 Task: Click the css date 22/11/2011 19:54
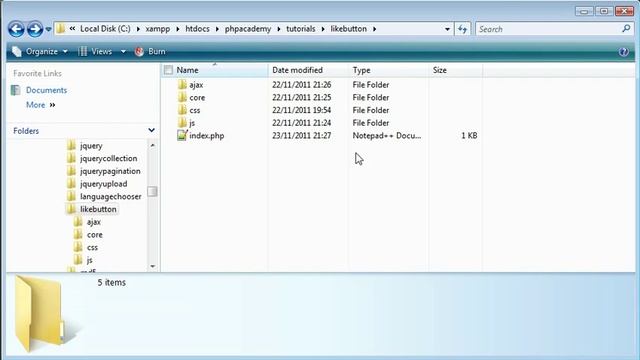pos(302,110)
